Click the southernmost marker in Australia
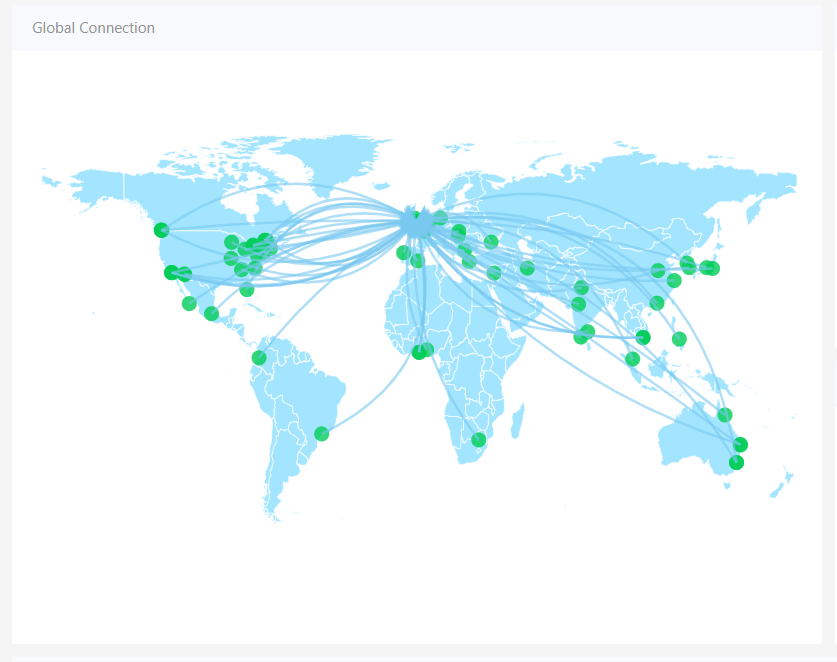Viewport: 837px width, 662px height. 736,462
